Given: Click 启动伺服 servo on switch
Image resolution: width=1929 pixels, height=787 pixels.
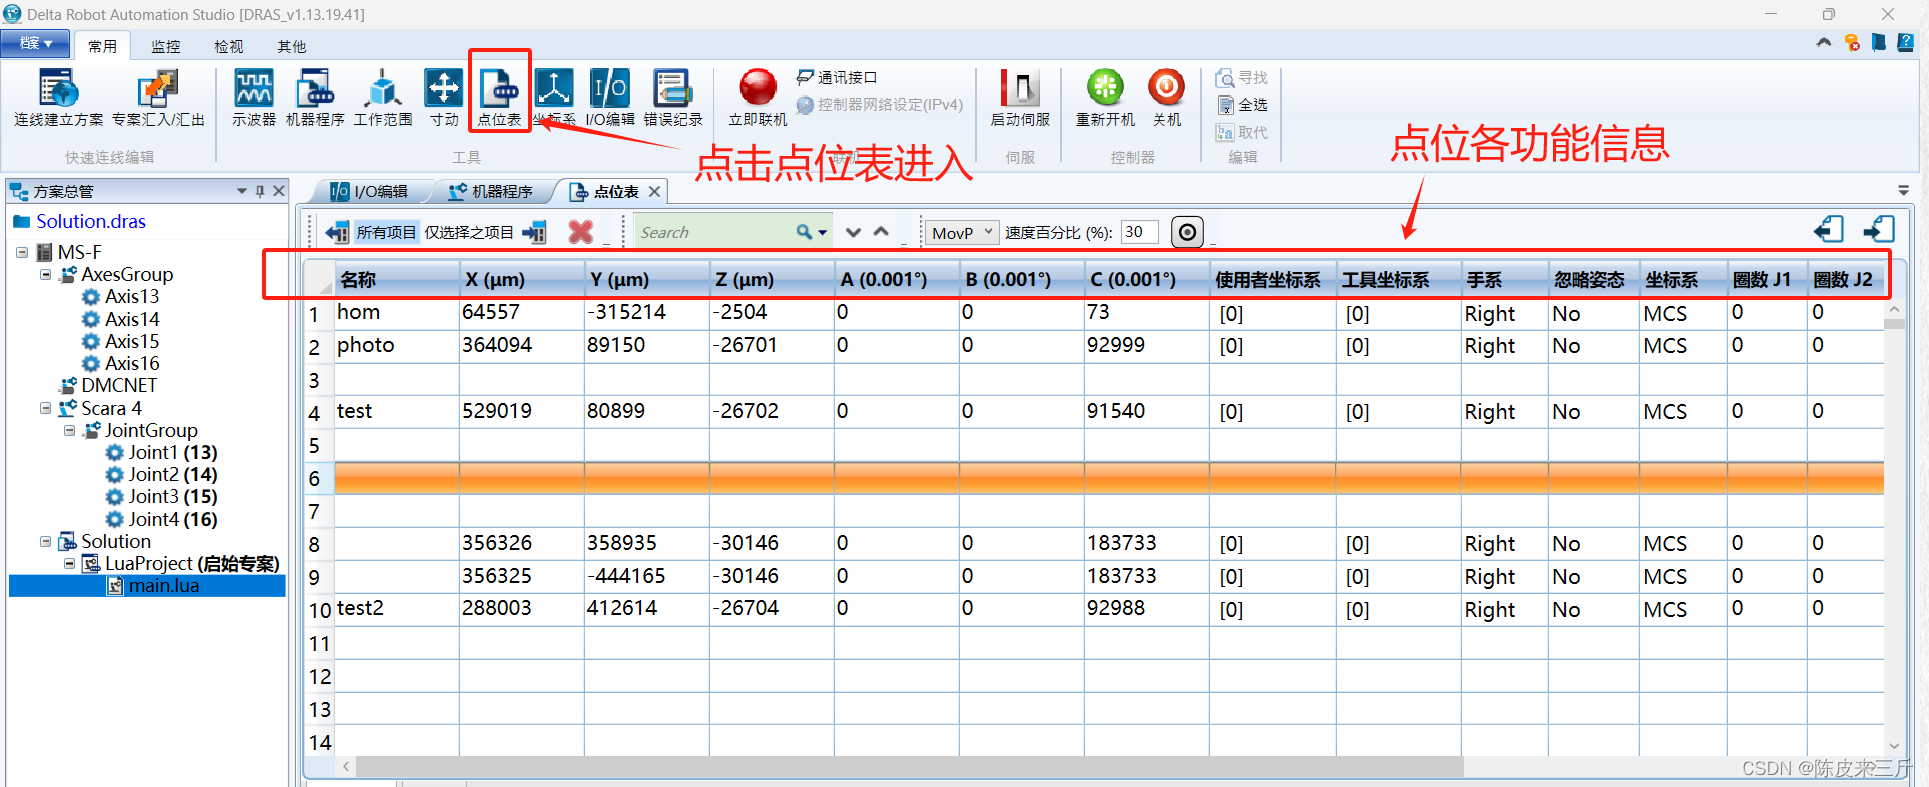Looking at the screenshot, I should [1020, 98].
